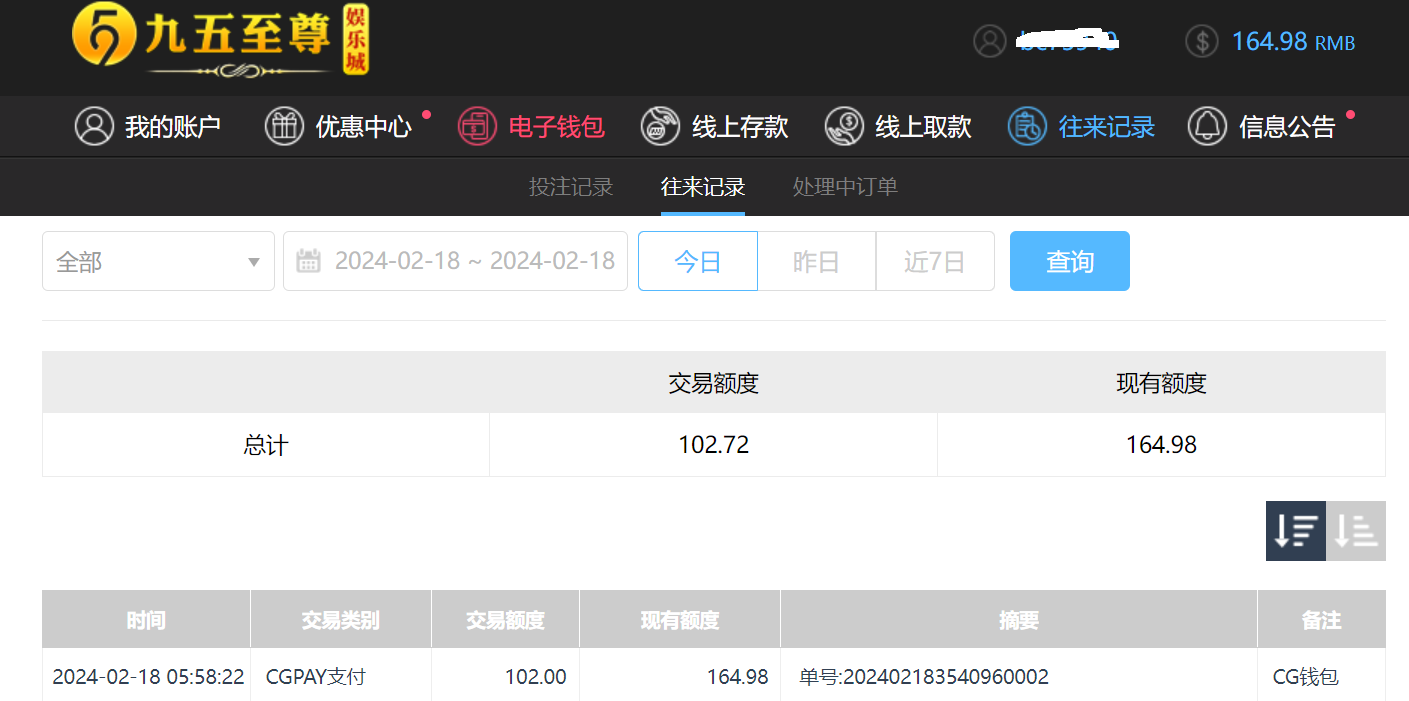Screen dimensions: 1409x701
Task: Click the 备注 column header
Action: click(1322, 620)
